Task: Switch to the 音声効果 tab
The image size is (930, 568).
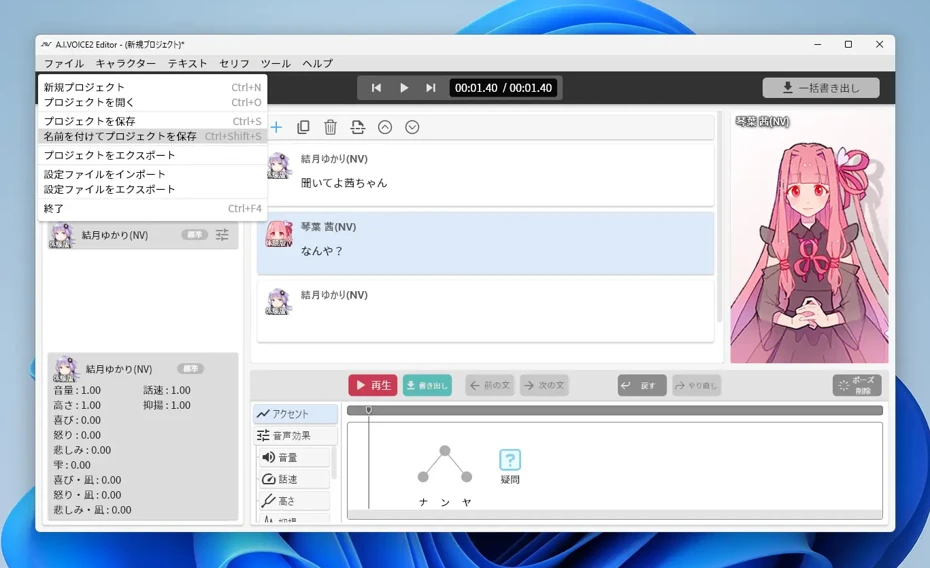Action: (295, 436)
